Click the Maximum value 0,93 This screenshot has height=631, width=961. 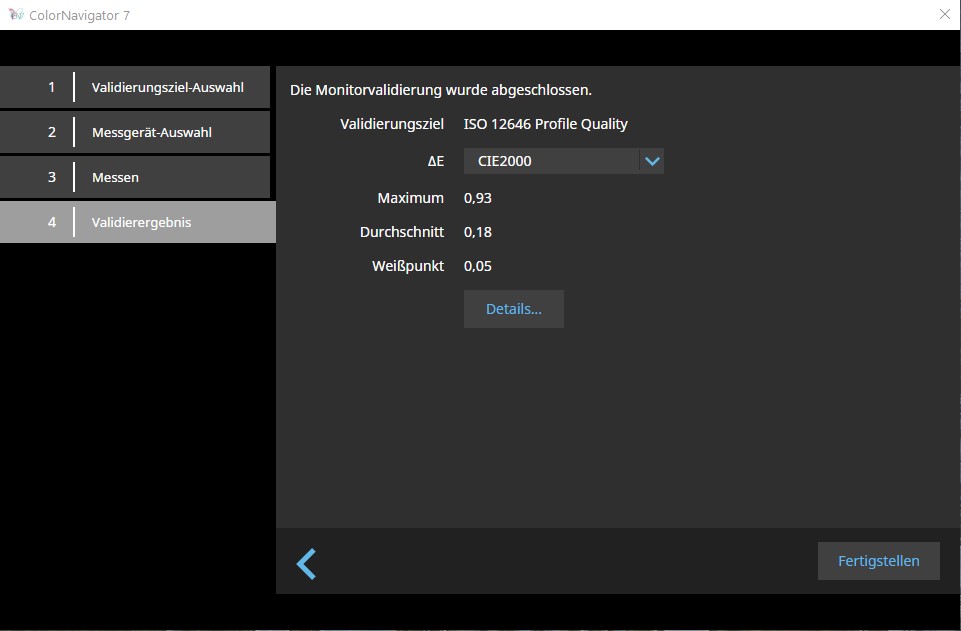478,198
